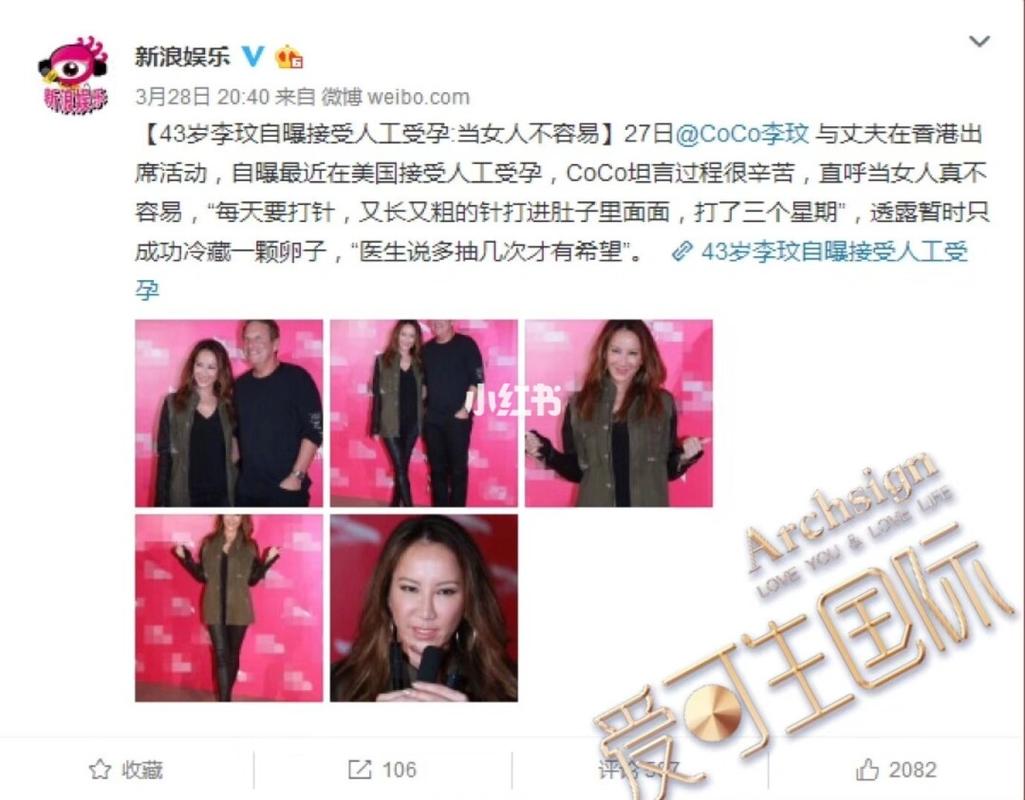Open the fourth photo with raised hands

click(x=229, y=608)
